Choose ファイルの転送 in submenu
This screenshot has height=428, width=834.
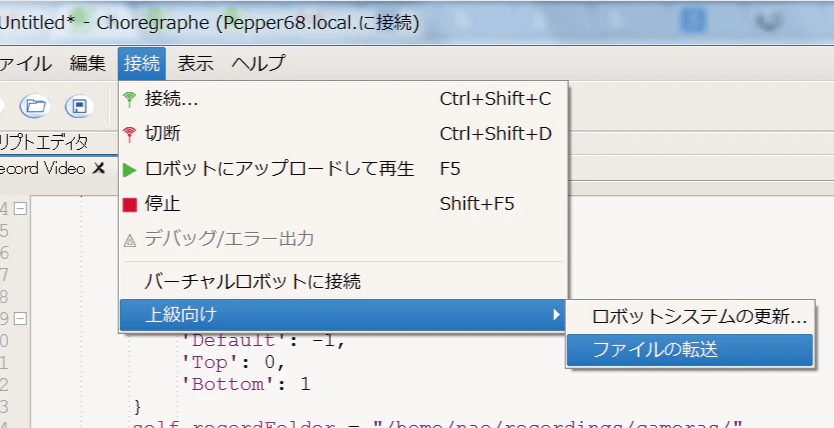(690, 350)
